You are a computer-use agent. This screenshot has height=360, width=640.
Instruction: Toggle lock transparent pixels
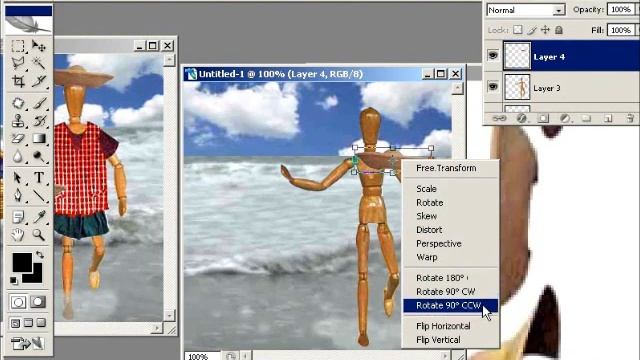coord(518,30)
